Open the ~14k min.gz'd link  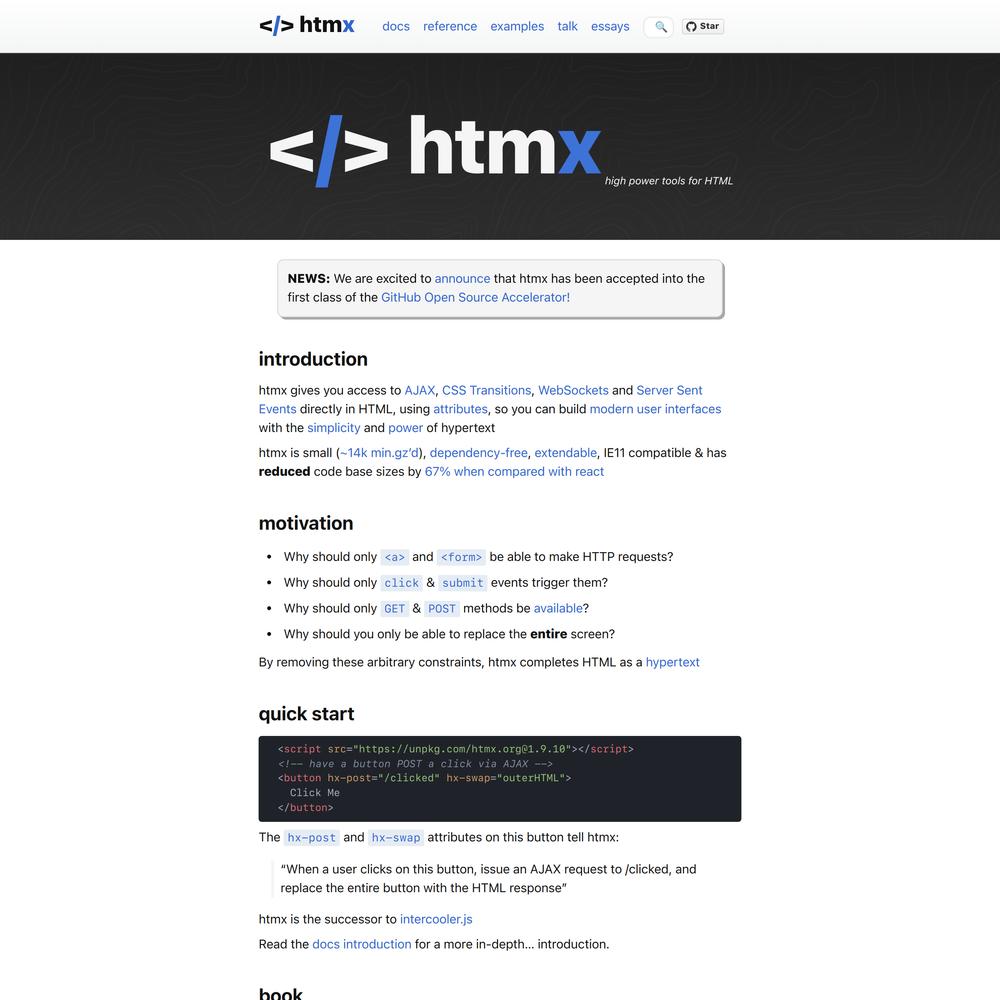[x=379, y=453]
